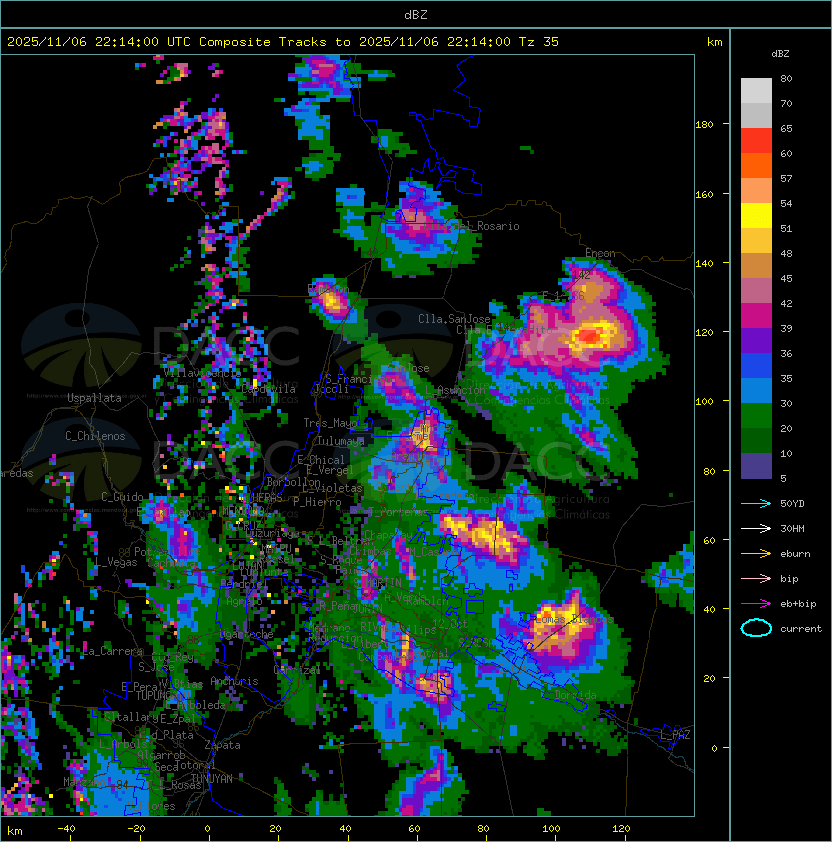
Task: Click the '140' tick on vertical axis
Action: tap(704, 263)
